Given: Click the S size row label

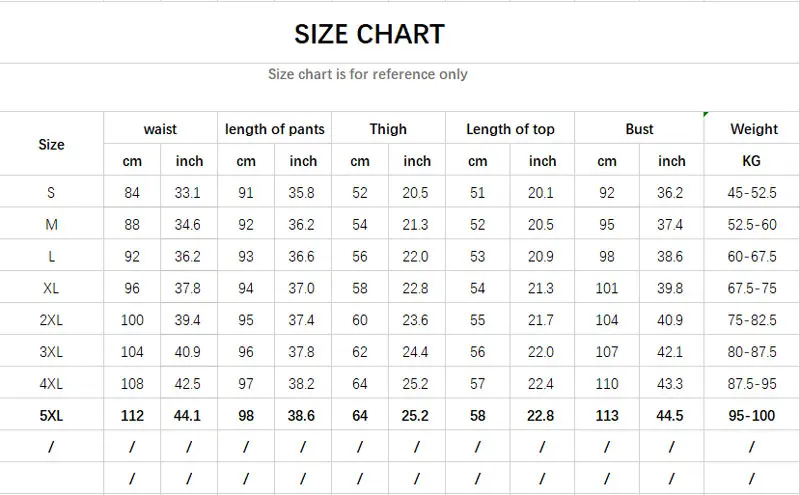Looking at the screenshot, I should pos(51,192).
